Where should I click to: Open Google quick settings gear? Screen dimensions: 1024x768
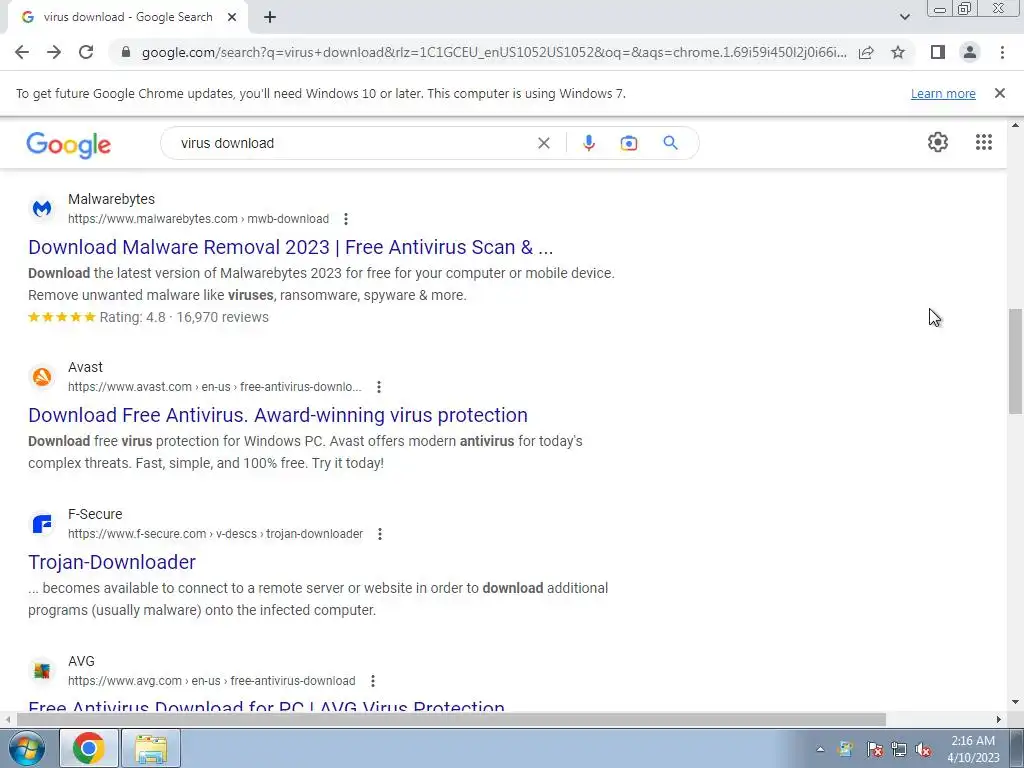[x=938, y=142]
